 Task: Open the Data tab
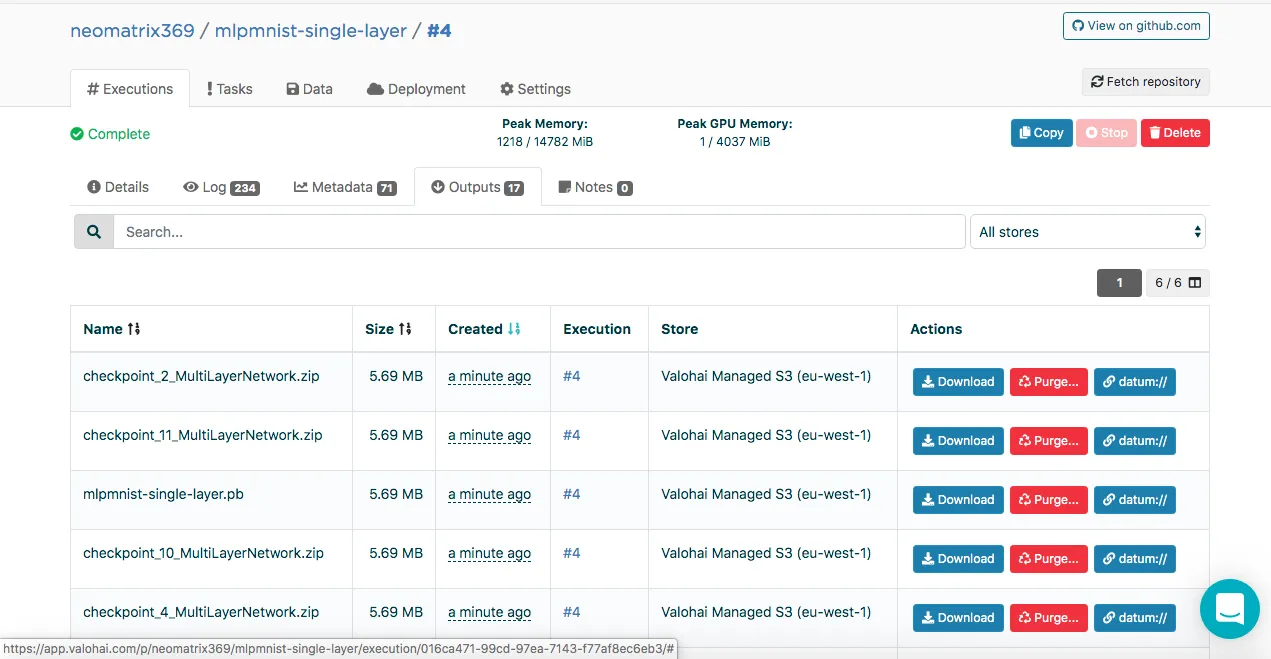pyautogui.click(x=309, y=89)
